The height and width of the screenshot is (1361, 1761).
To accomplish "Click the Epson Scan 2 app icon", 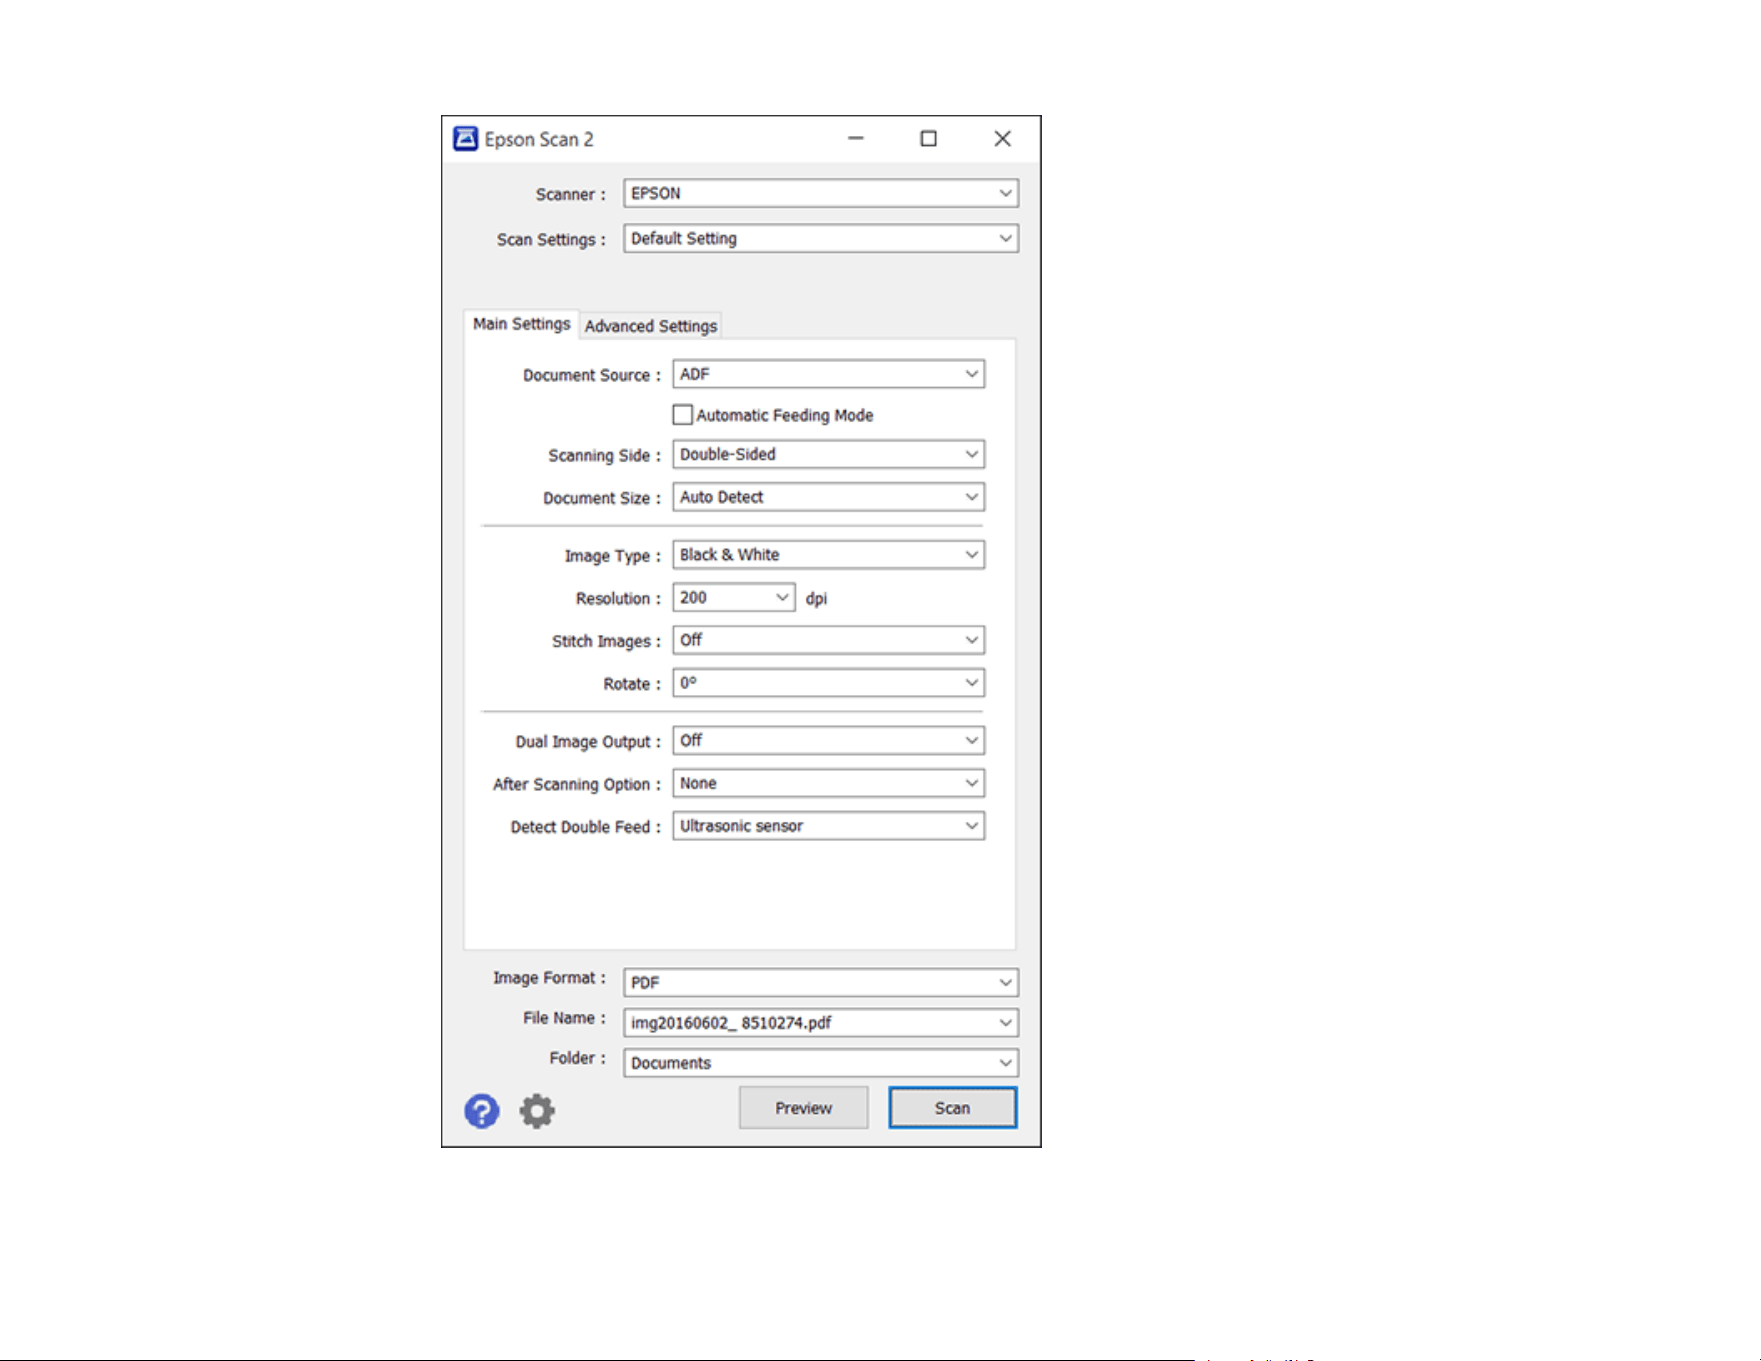I will click(x=466, y=138).
